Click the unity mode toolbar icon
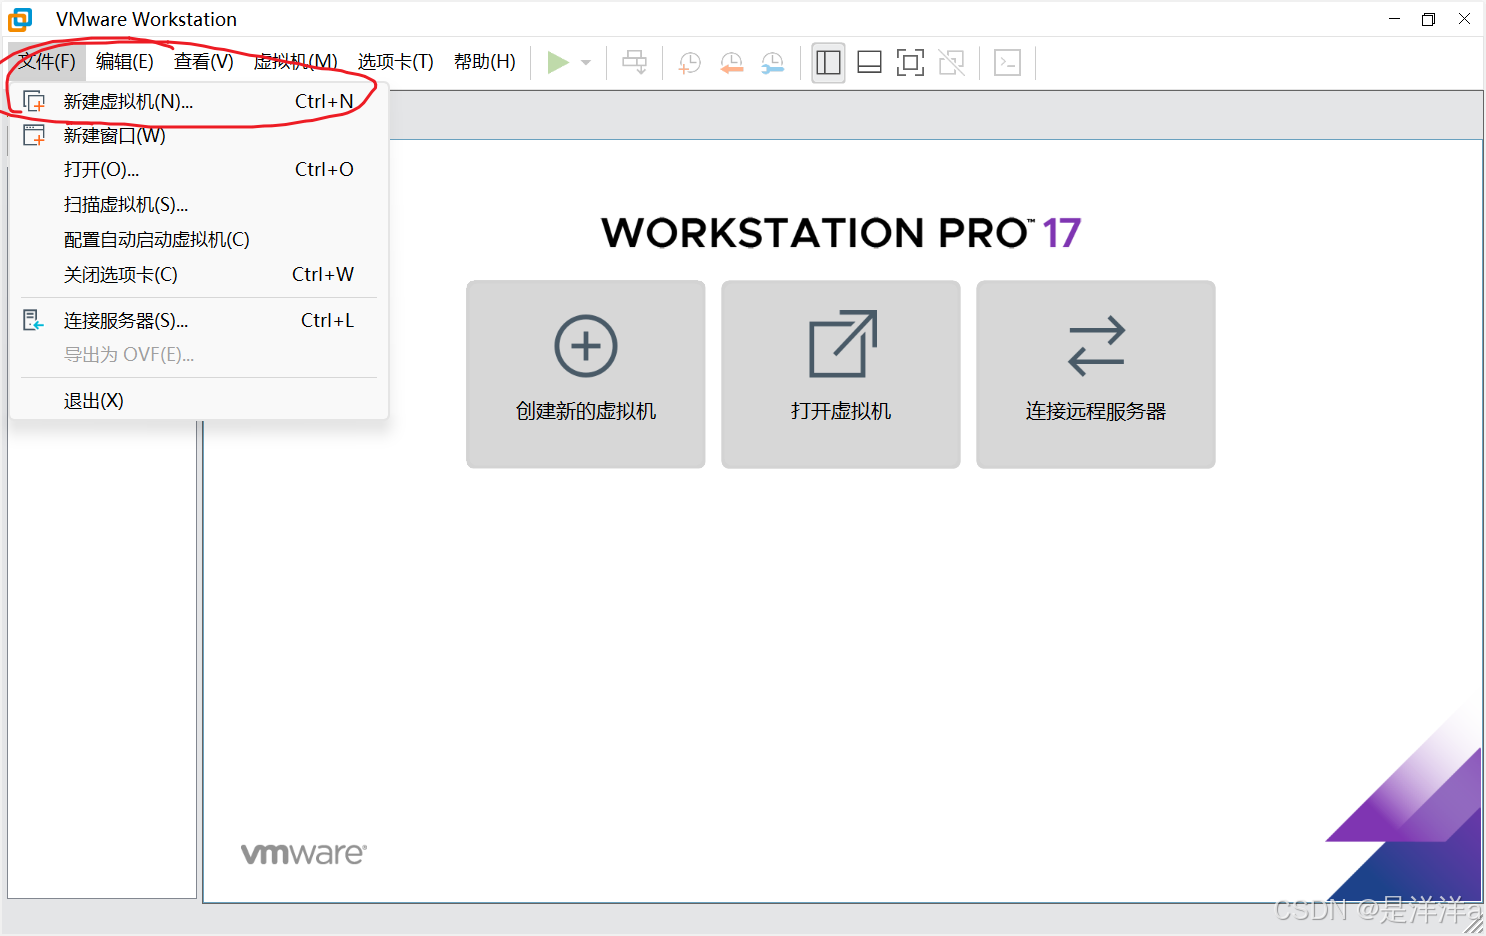Image resolution: width=1486 pixels, height=936 pixels. (x=952, y=62)
